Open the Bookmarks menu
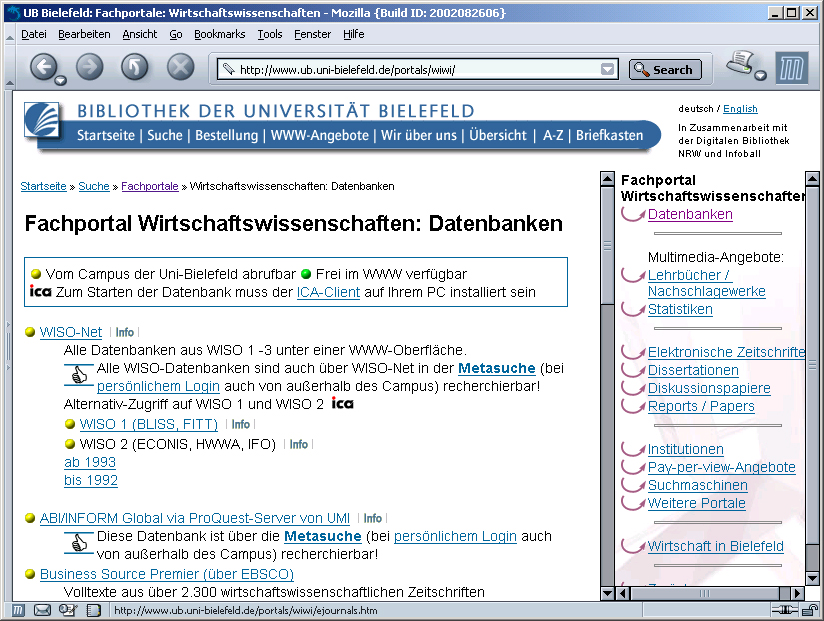 219,34
